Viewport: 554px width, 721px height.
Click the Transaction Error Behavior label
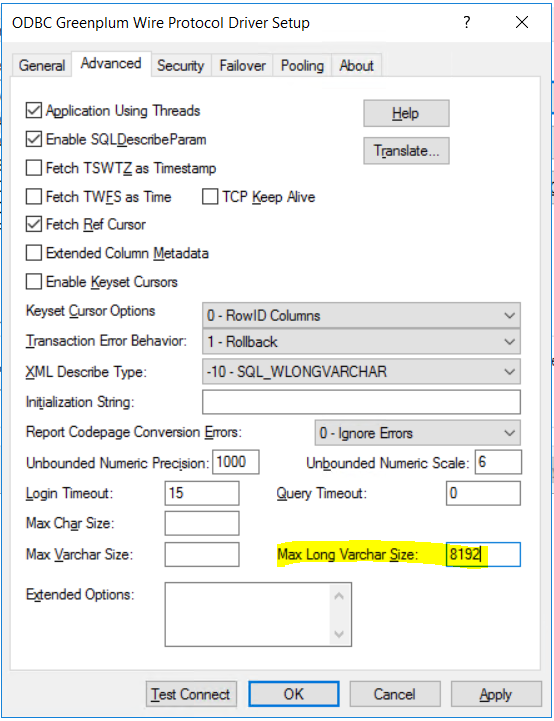click(106, 341)
